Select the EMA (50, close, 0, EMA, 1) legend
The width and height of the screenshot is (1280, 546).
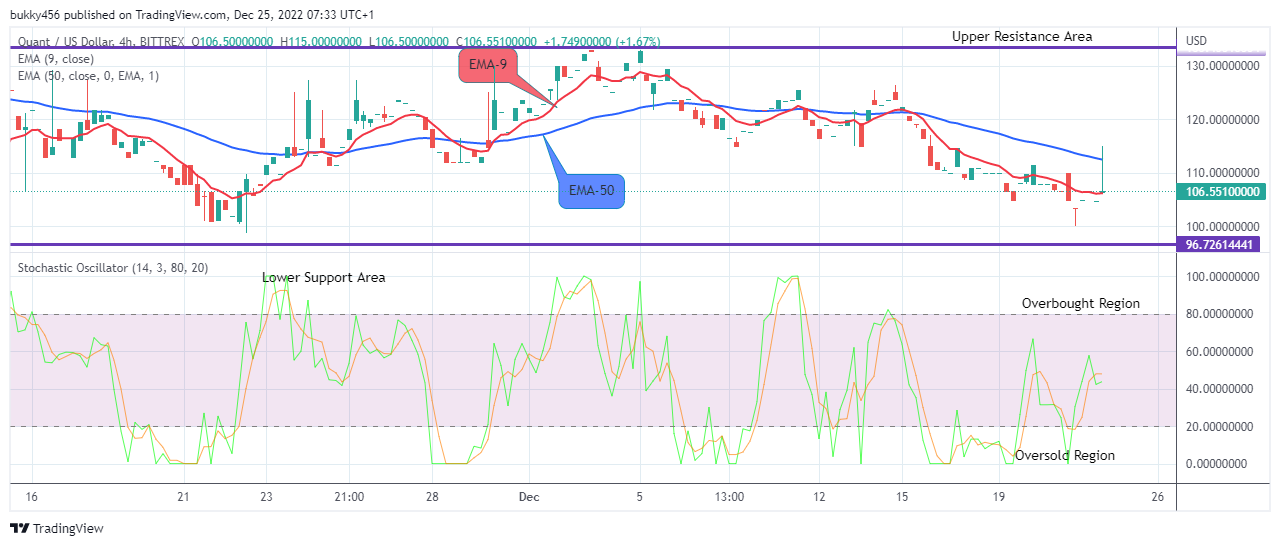pyautogui.click(x=89, y=76)
